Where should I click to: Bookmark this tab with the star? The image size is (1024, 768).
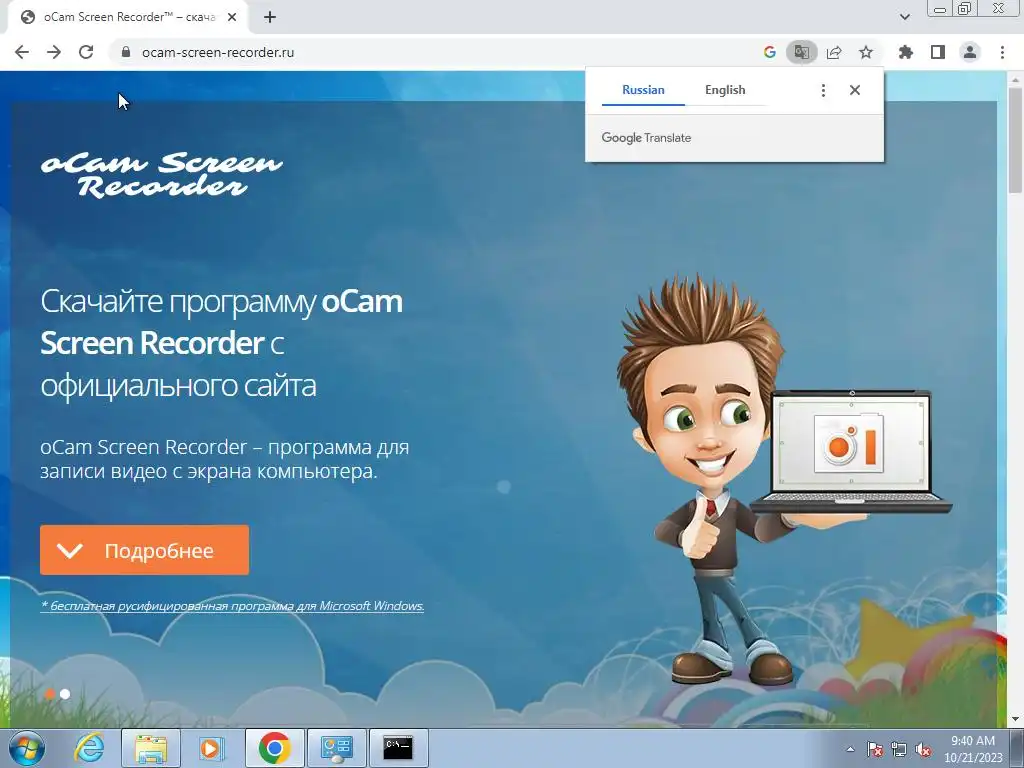point(866,52)
